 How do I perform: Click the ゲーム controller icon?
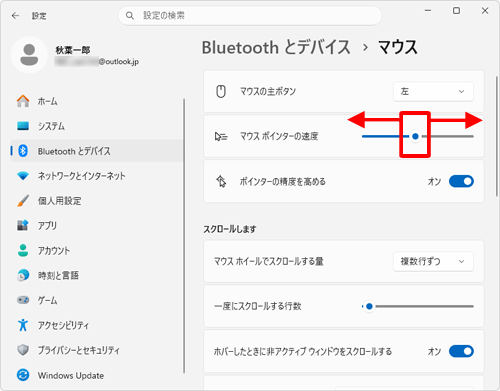(x=23, y=300)
